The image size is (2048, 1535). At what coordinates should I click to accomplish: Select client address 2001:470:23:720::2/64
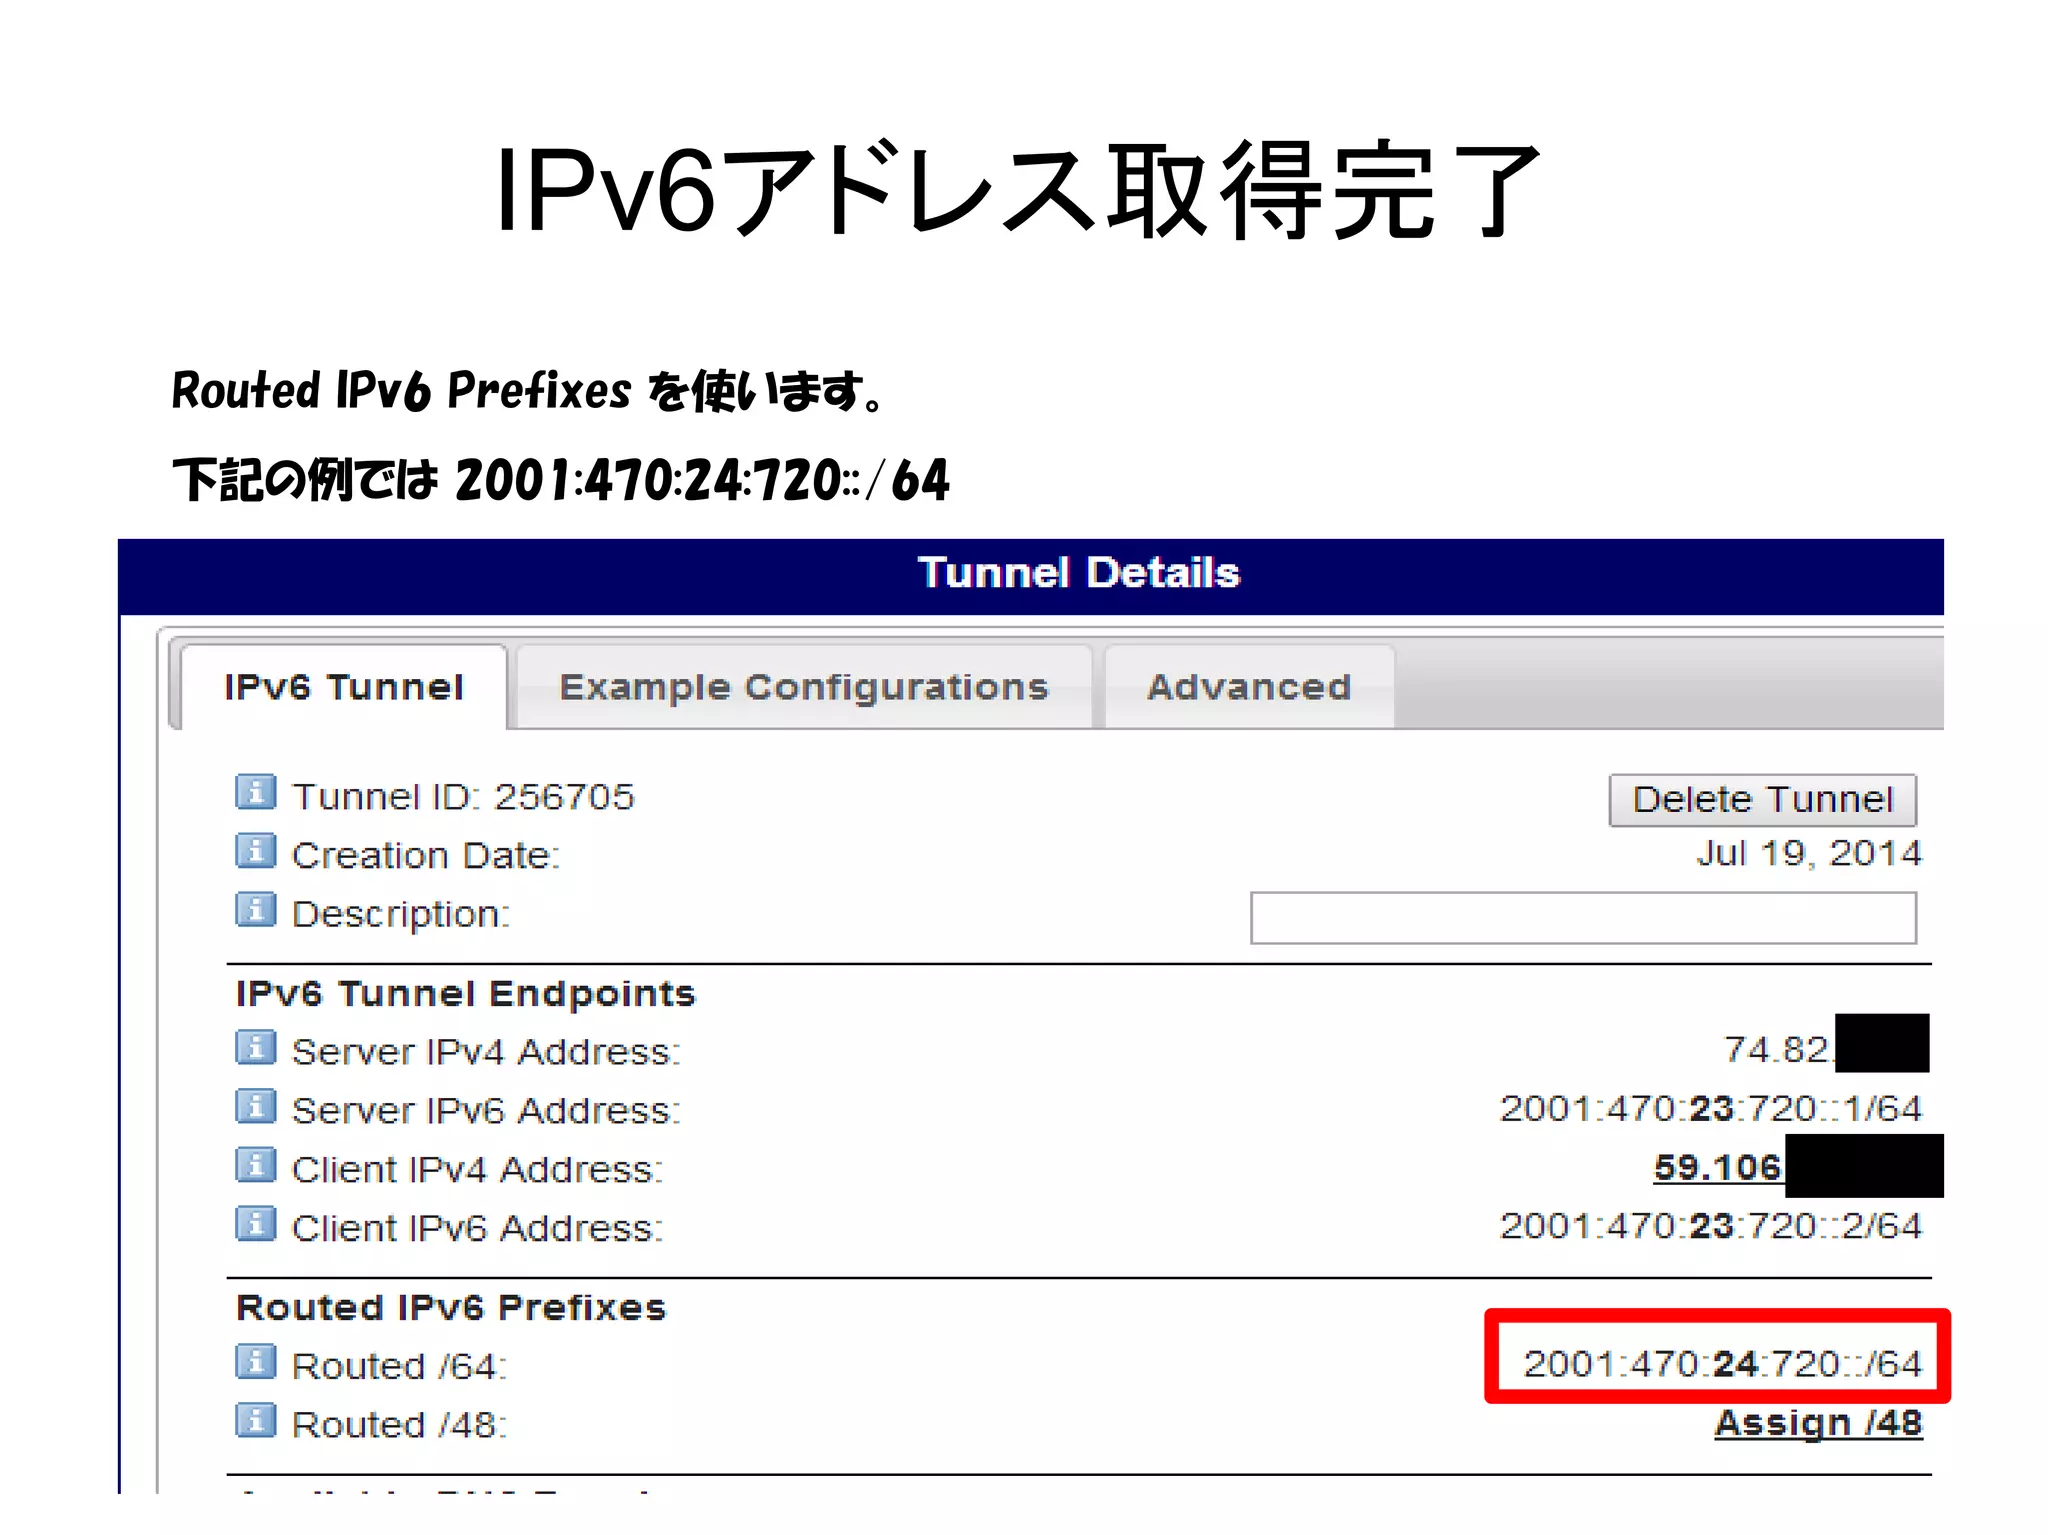(x=1711, y=1226)
